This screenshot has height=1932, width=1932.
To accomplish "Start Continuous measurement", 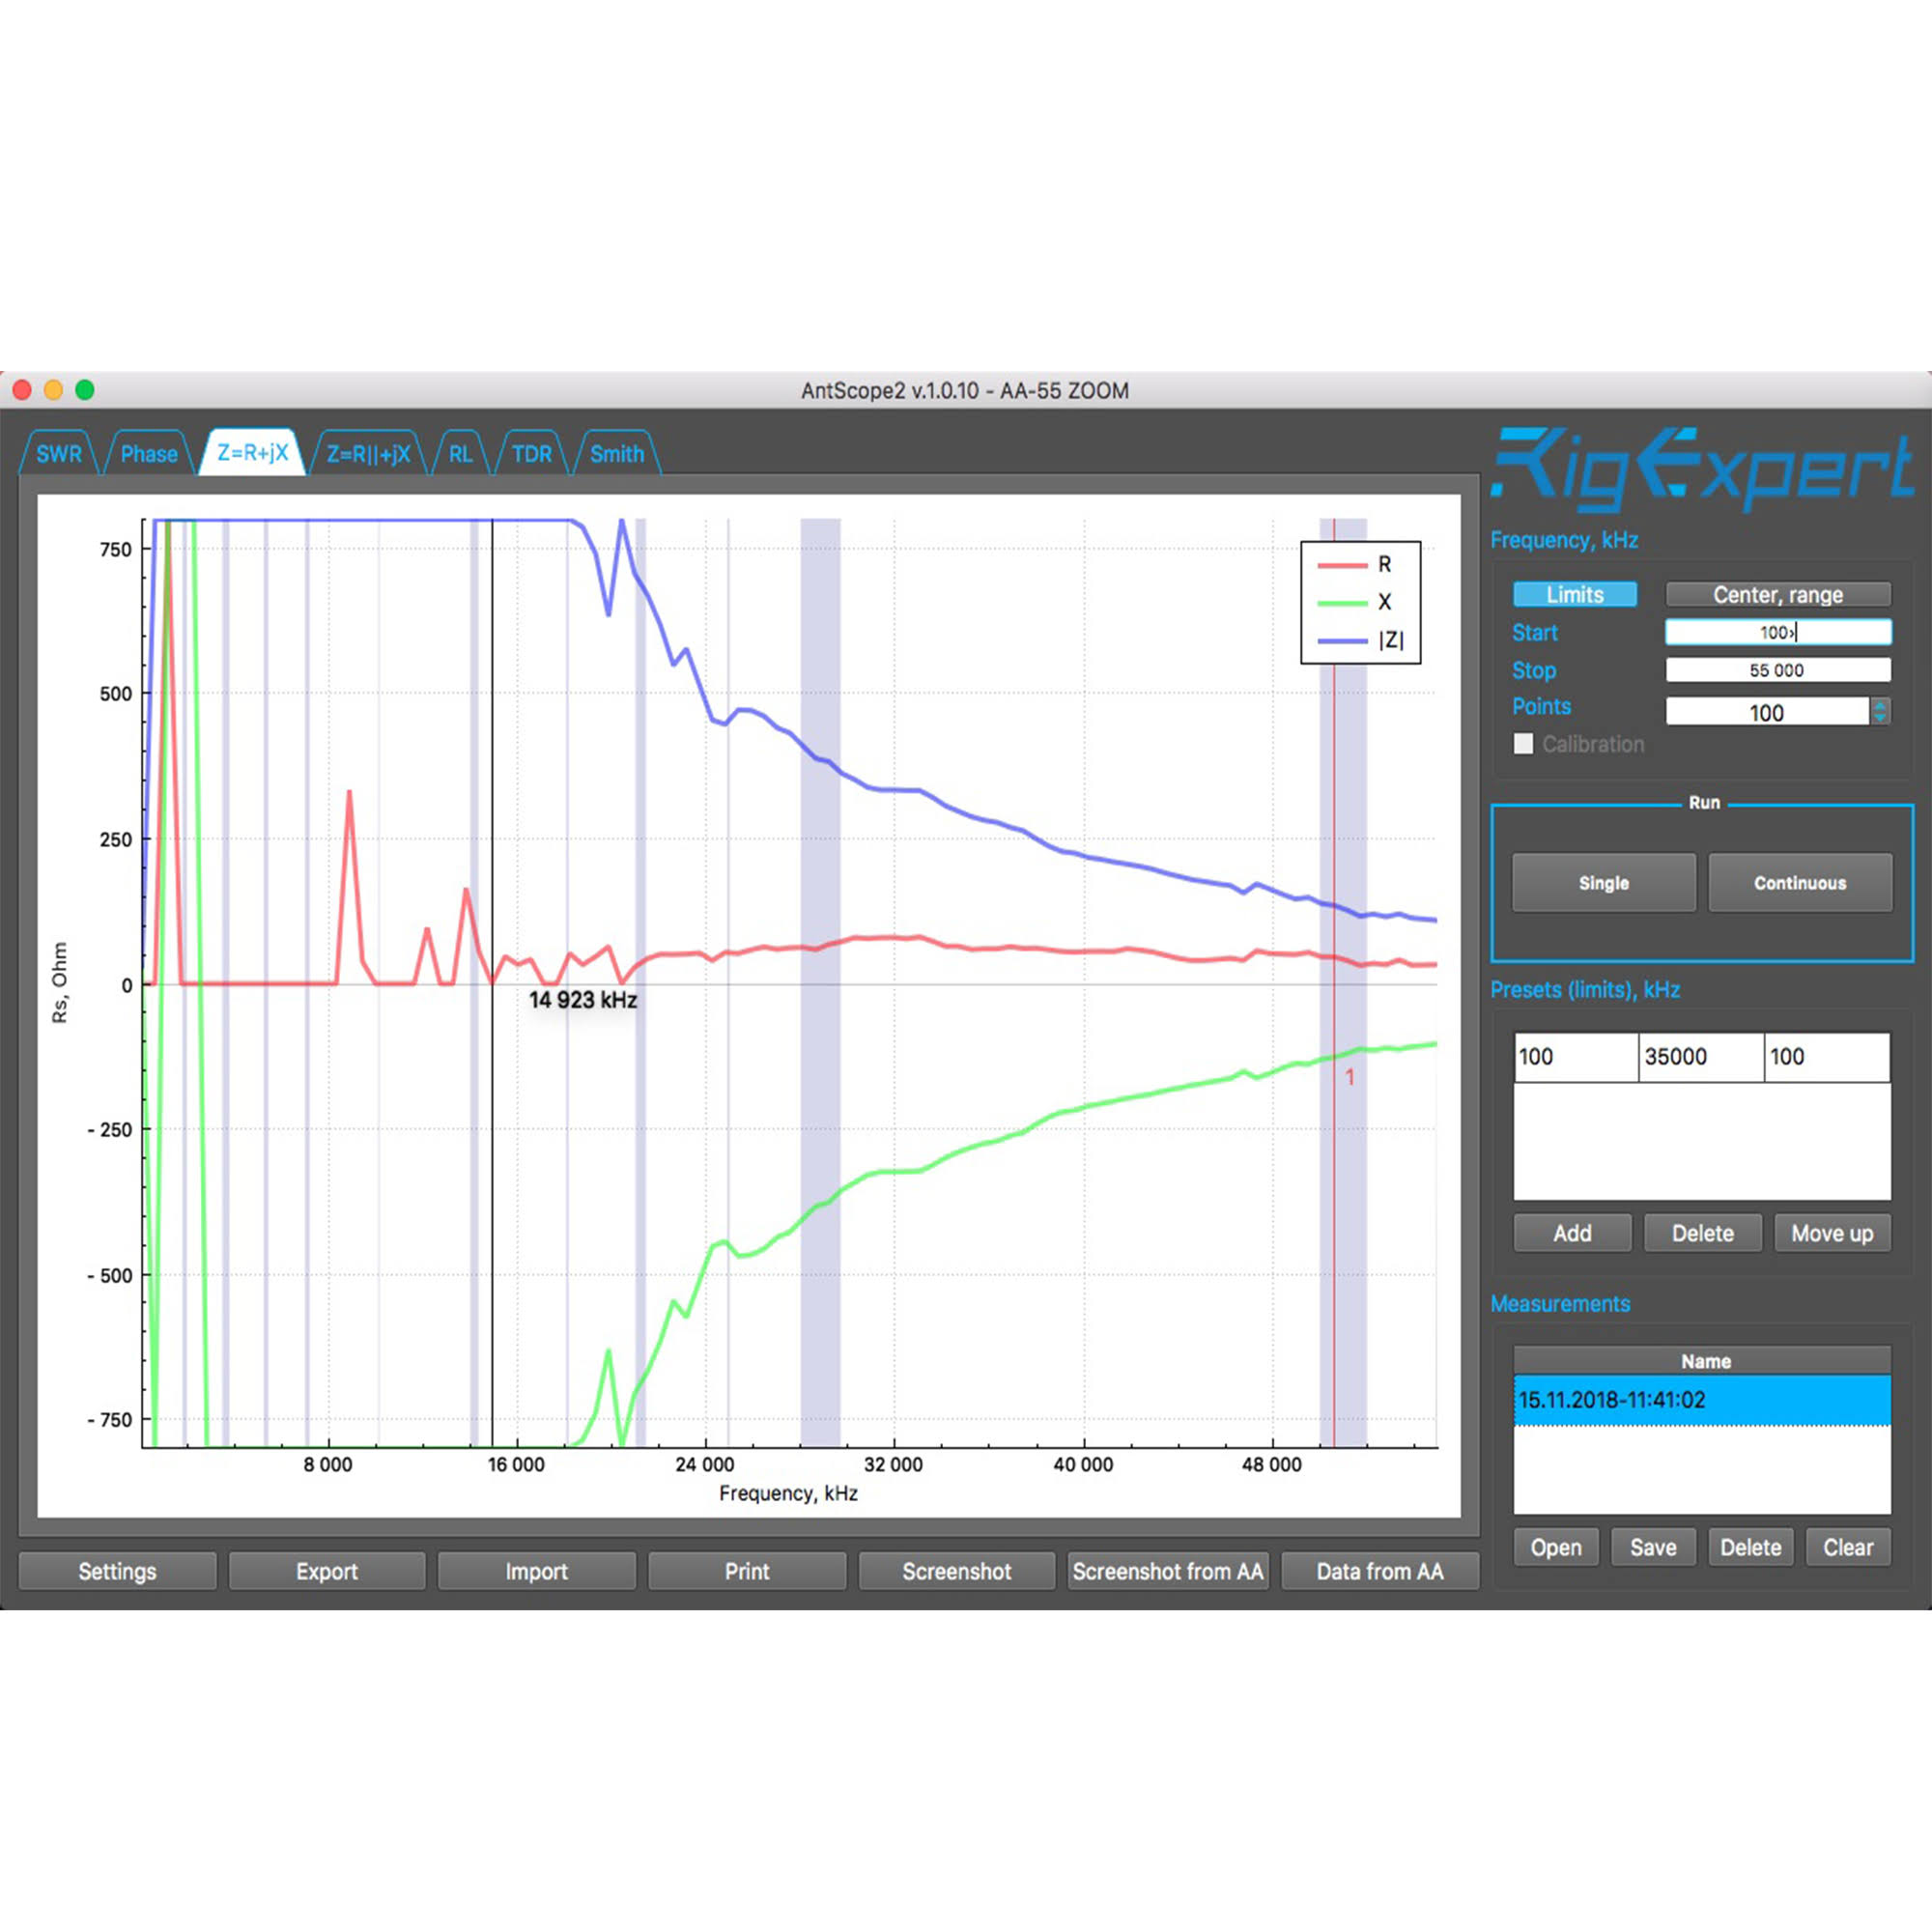I will coord(1799,882).
